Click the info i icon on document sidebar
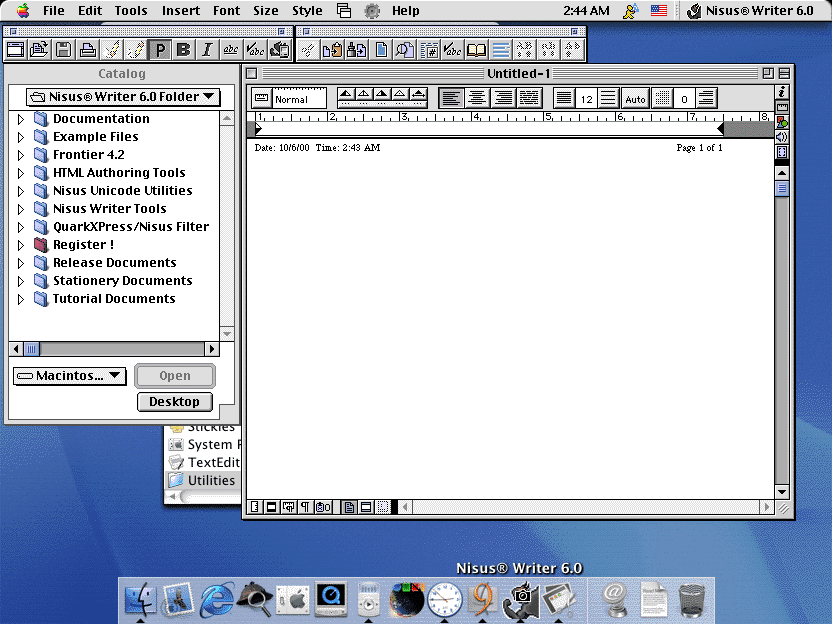Viewport: 832px width, 624px height. click(782, 92)
